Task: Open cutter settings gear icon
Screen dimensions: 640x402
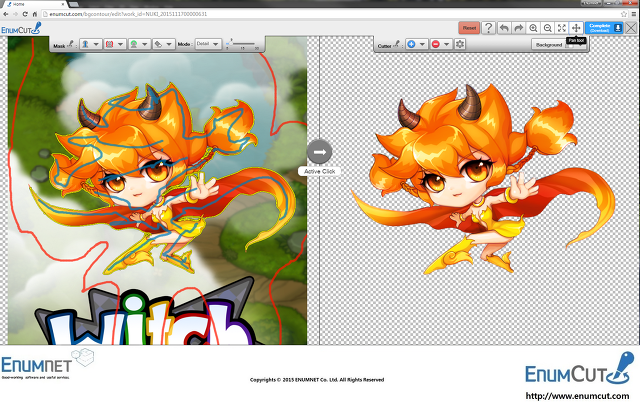Action: [460, 44]
